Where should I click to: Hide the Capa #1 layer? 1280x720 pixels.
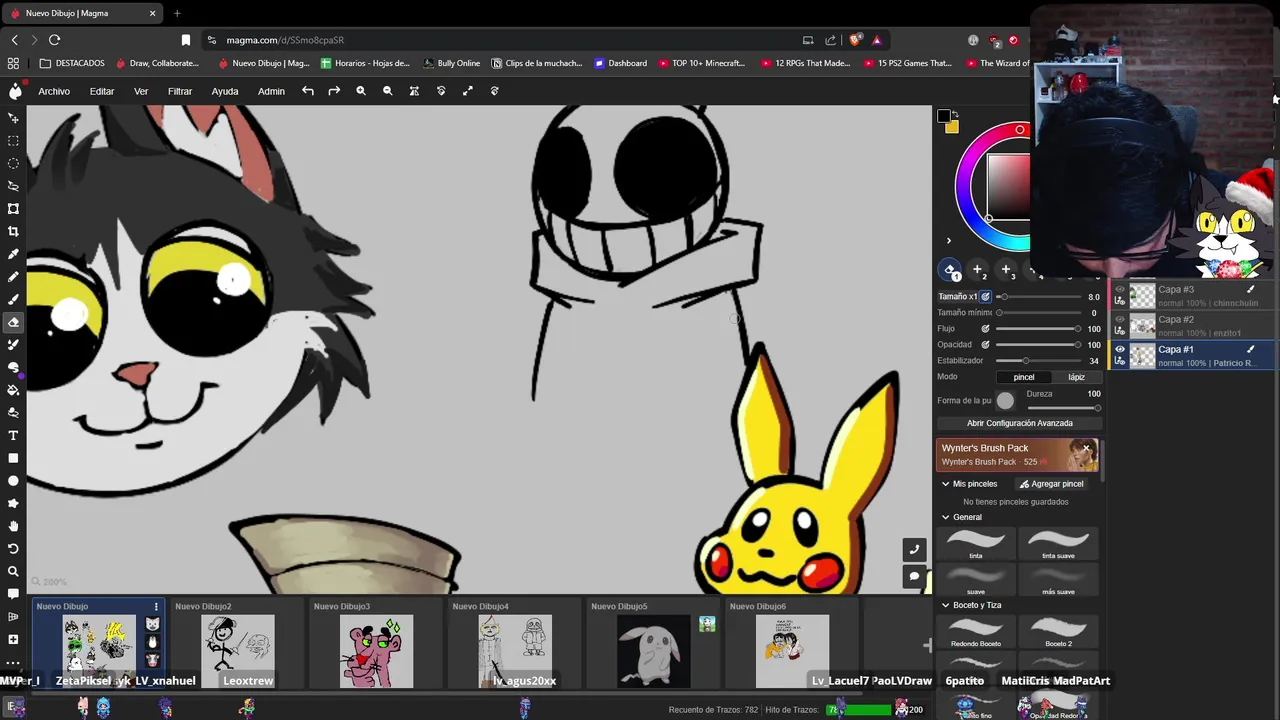[1120, 350]
